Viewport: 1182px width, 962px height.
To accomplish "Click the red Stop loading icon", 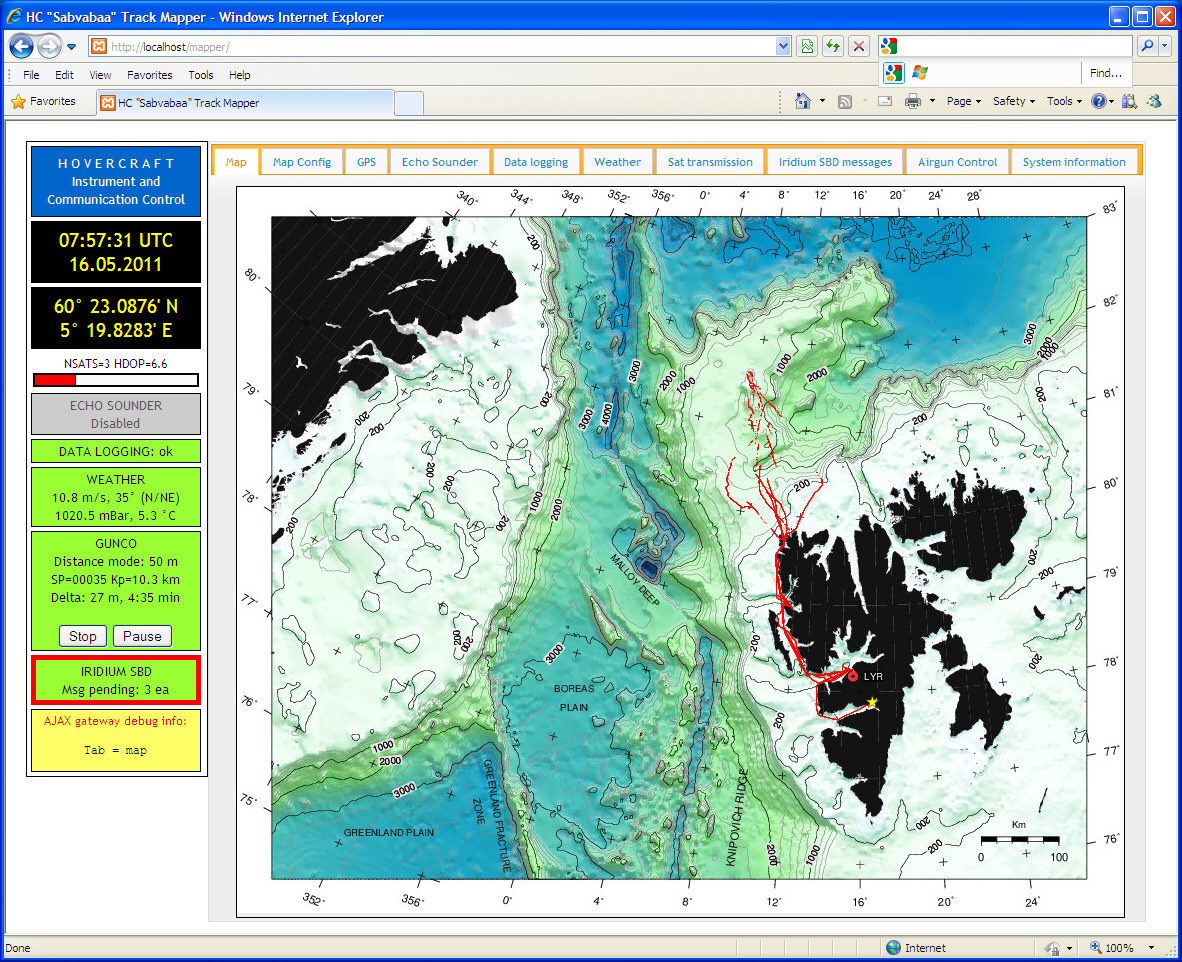I will (x=858, y=46).
